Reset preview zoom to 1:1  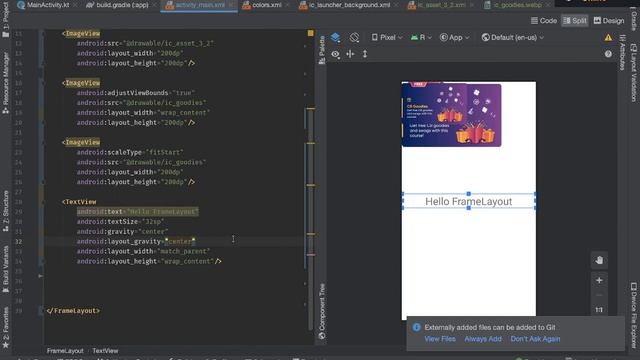click(599, 310)
